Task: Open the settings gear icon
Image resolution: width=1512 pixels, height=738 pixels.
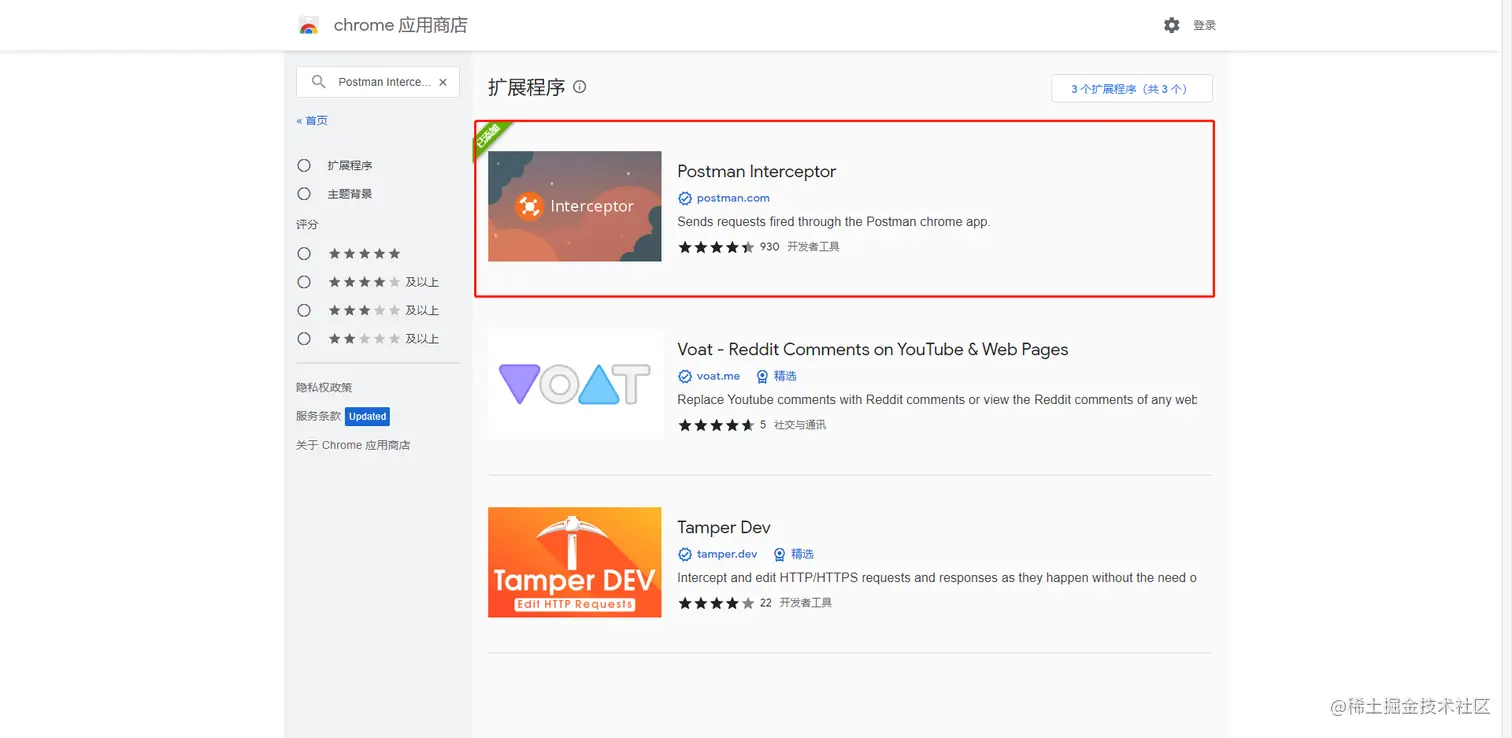Action: (x=1172, y=25)
